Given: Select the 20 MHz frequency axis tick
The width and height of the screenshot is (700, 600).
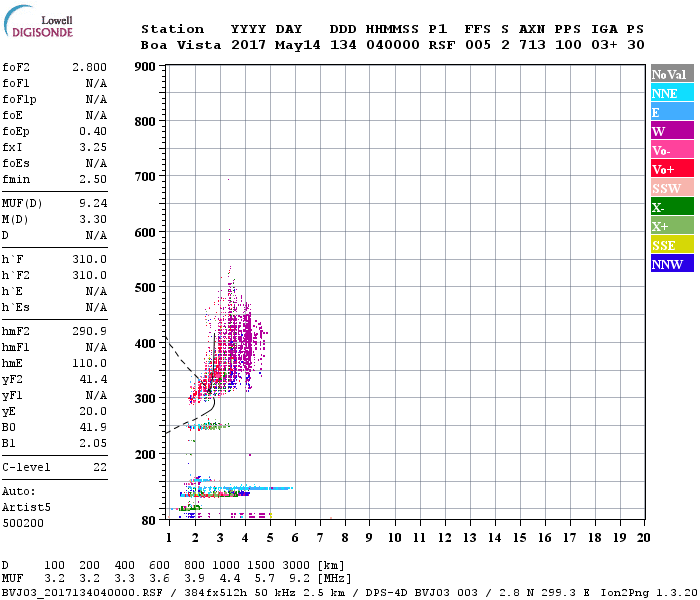Looking at the screenshot, I should (x=642, y=537).
